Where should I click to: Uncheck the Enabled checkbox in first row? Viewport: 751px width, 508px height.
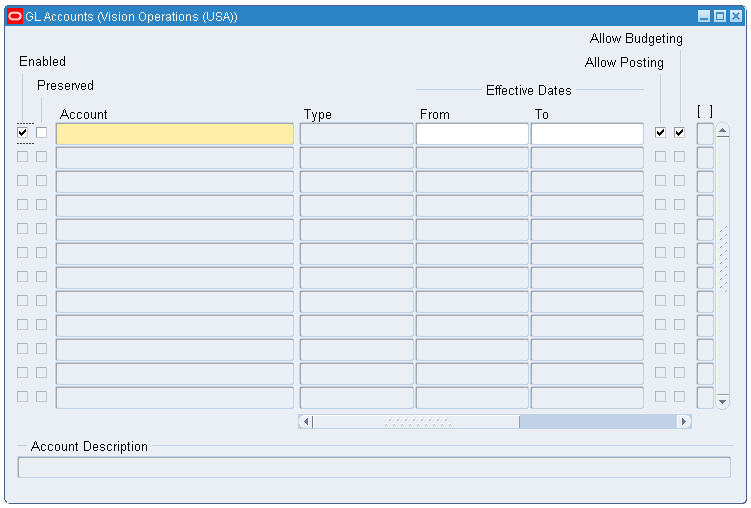point(23,133)
